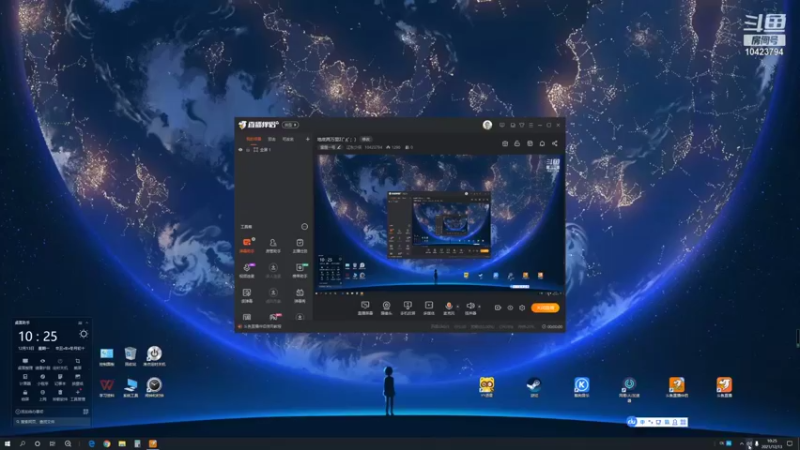Open the desktop widget's top menu icon

click(80, 323)
